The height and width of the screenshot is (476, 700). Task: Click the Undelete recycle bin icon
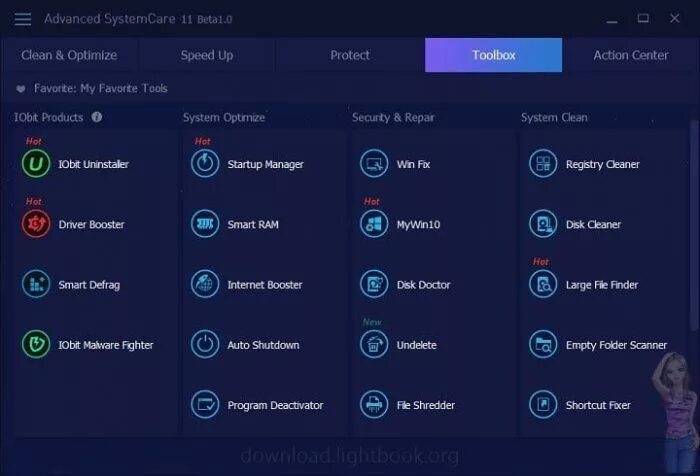(374, 344)
